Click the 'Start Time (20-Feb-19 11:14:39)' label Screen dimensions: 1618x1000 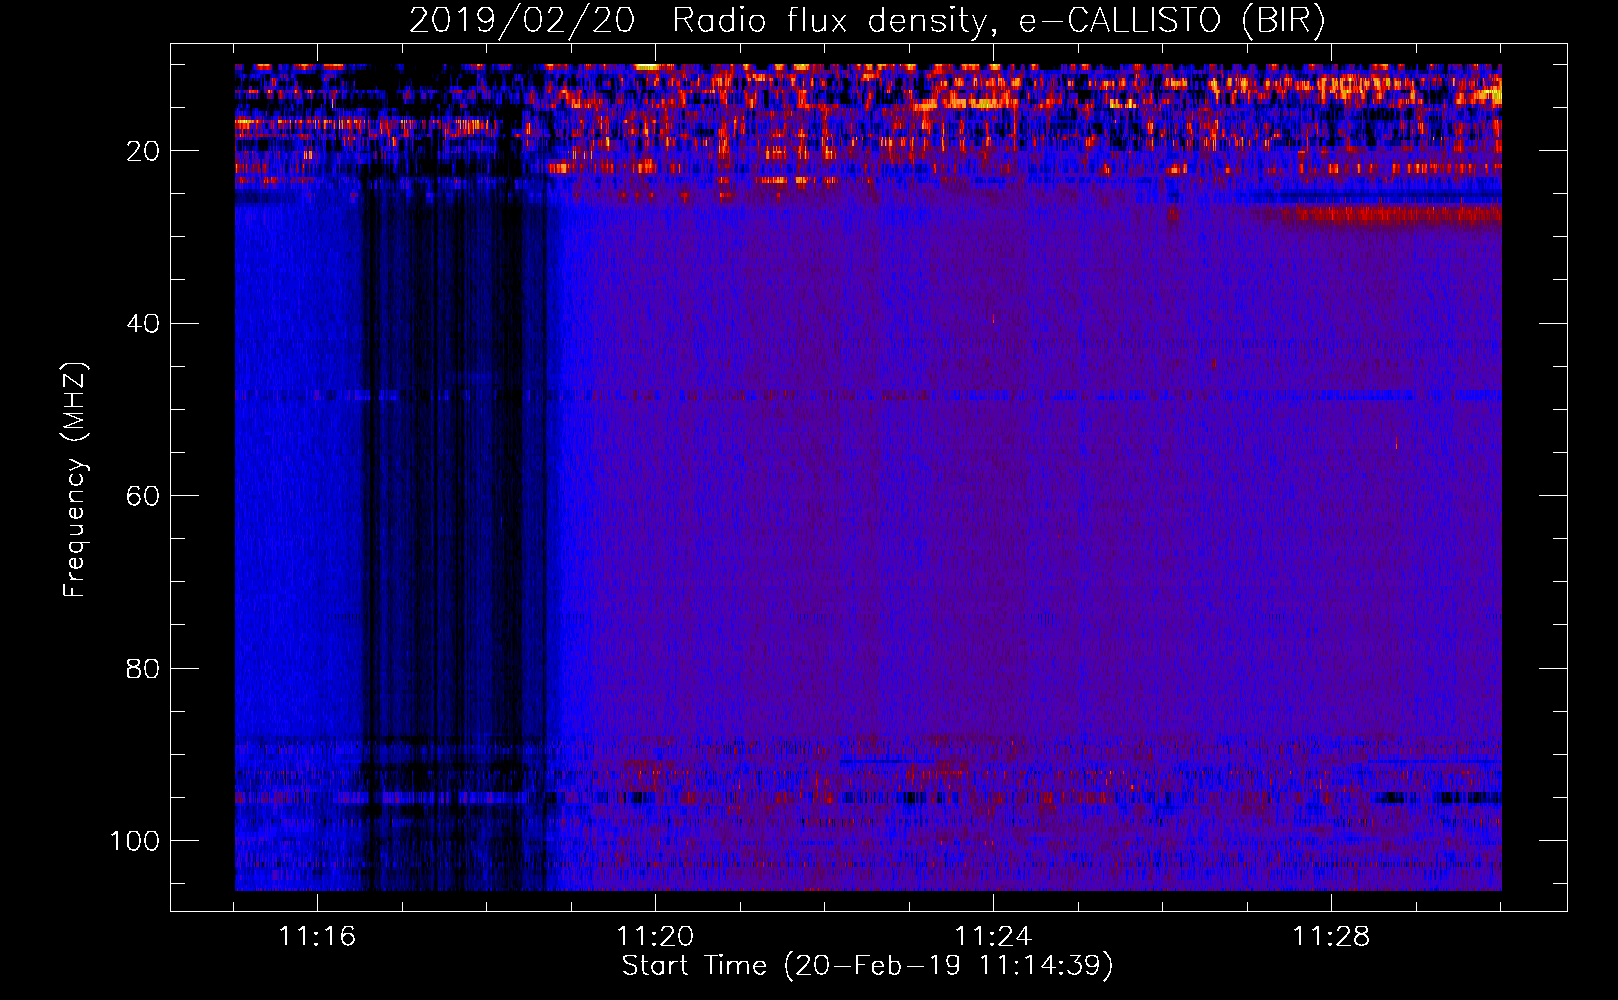click(867, 966)
